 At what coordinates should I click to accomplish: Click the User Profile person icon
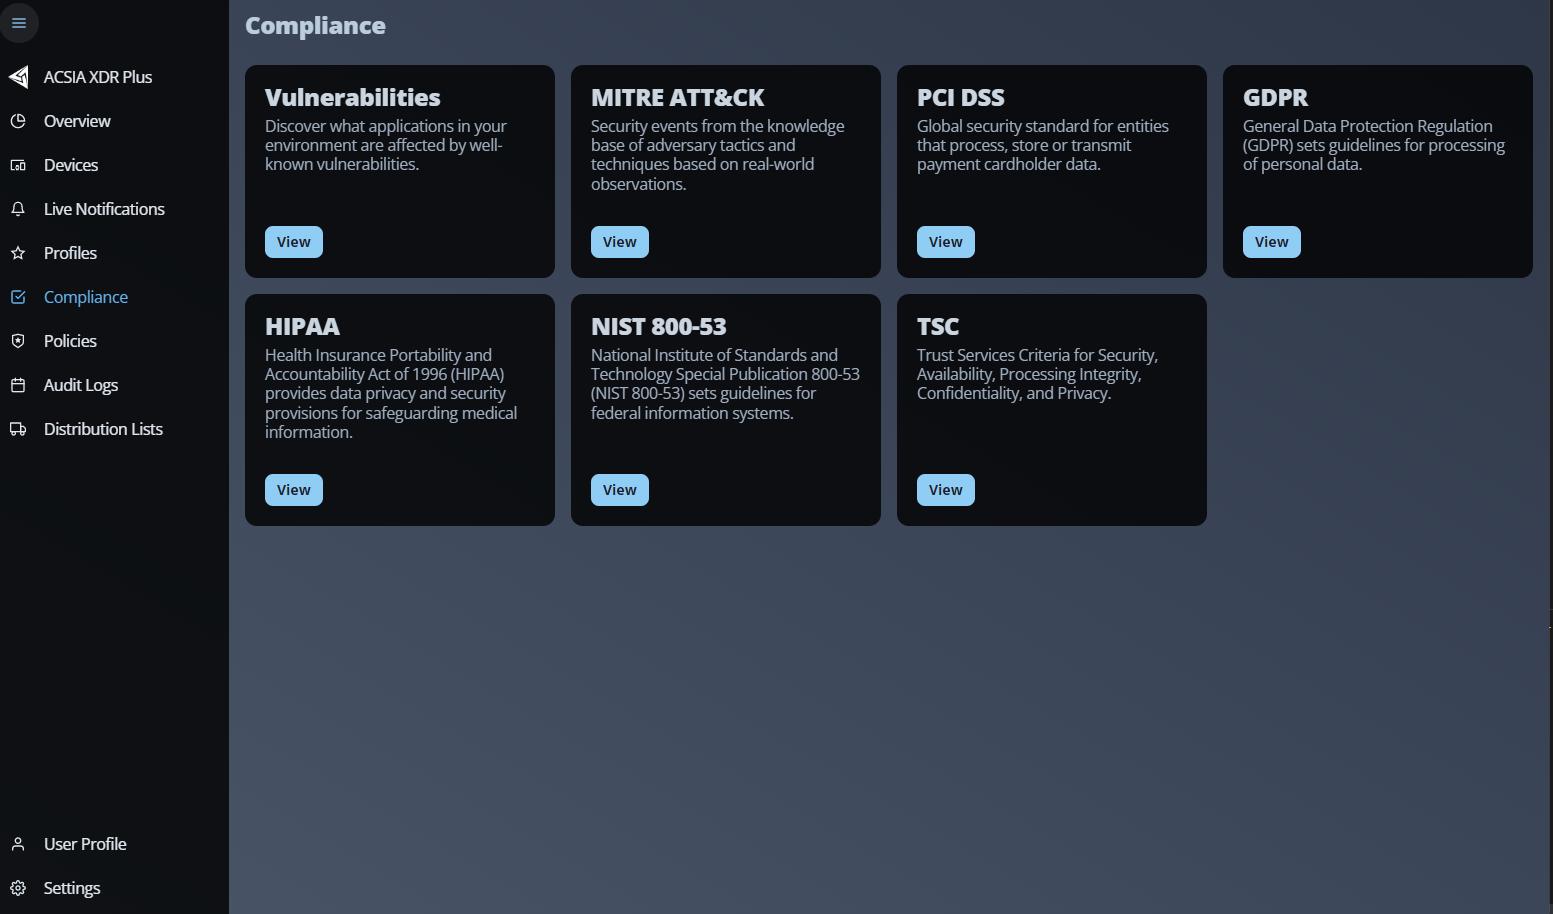[x=18, y=844]
